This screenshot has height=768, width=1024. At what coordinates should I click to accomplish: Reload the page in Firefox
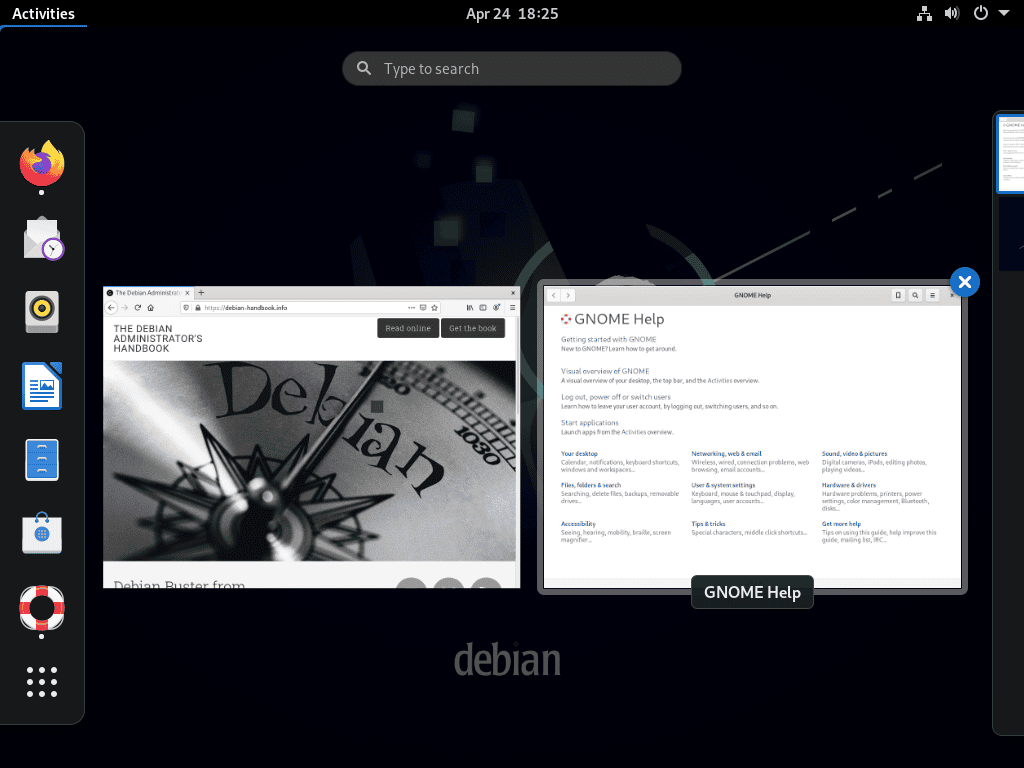137,307
